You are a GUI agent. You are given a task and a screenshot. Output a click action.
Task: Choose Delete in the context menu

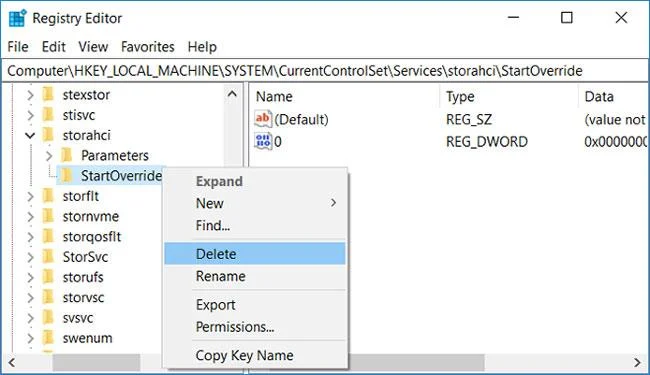pos(255,254)
